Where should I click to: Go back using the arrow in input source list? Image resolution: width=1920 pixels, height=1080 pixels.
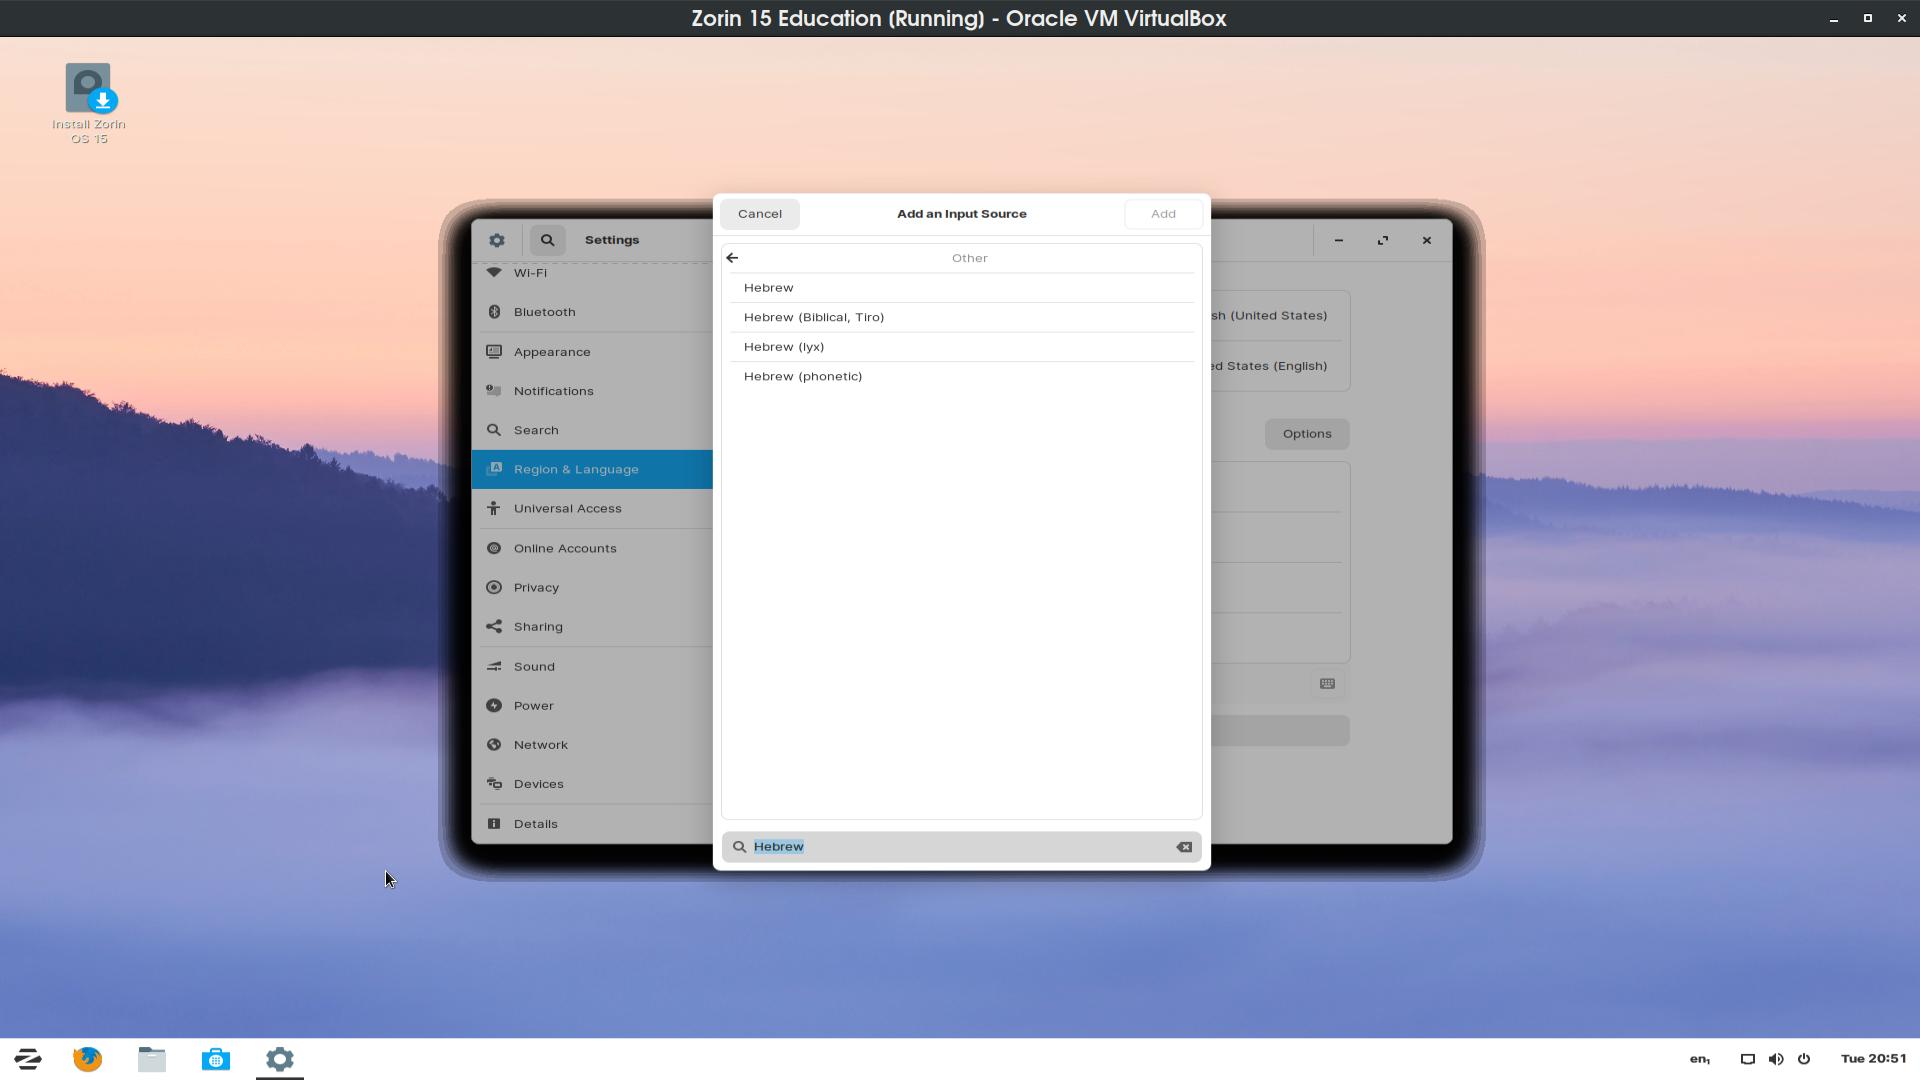732,258
